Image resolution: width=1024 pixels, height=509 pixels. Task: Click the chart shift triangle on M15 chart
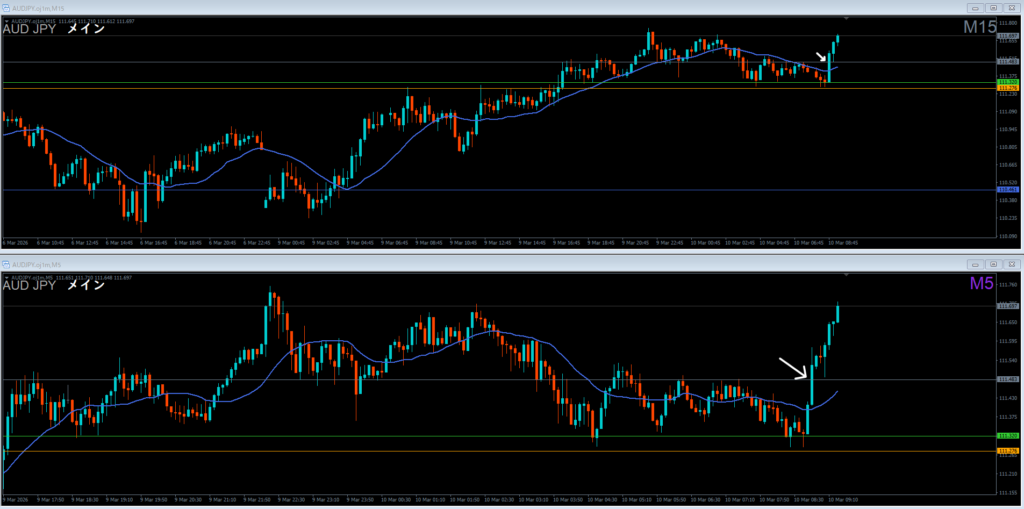[x=847, y=18]
